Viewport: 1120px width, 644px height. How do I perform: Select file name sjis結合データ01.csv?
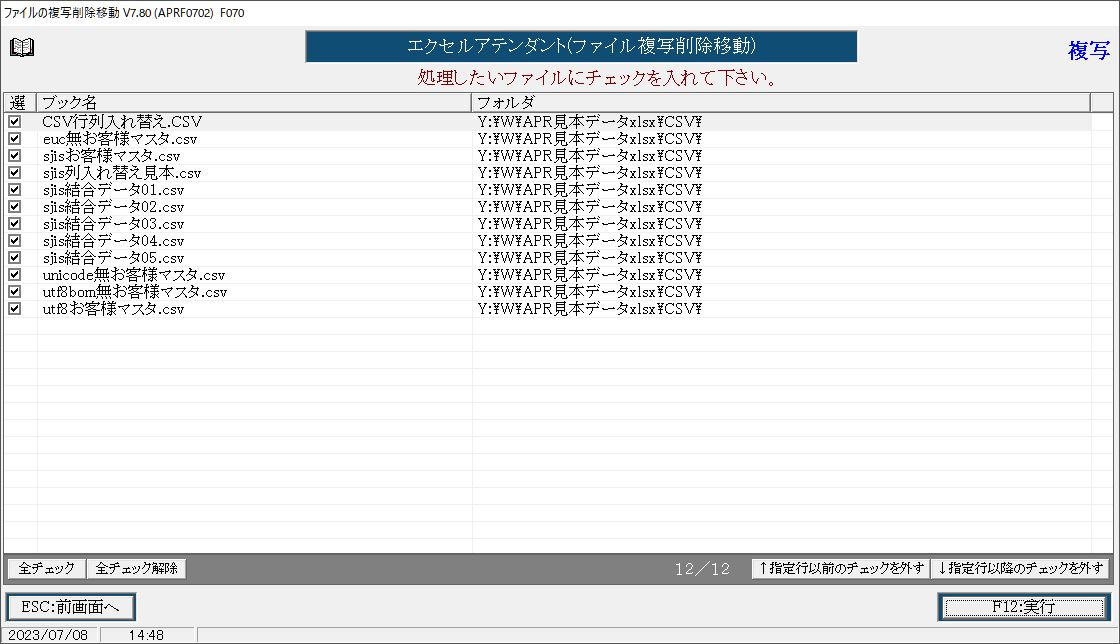[x=114, y=190]
